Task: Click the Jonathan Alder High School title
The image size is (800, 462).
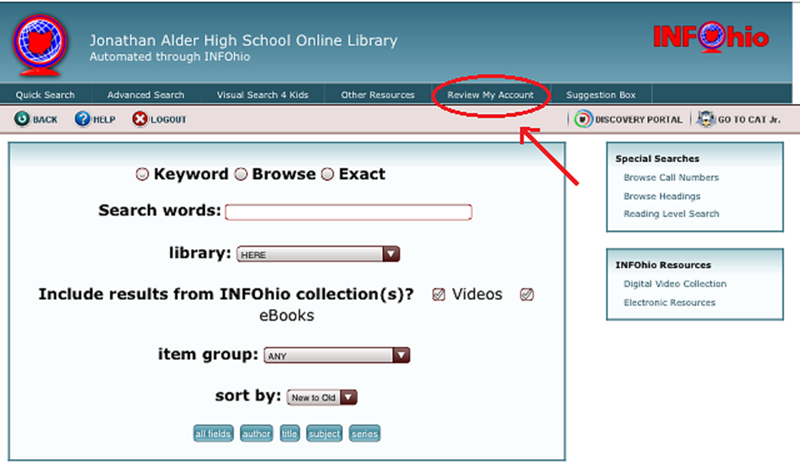Action: pyautogui.click(x=243, y=40)
